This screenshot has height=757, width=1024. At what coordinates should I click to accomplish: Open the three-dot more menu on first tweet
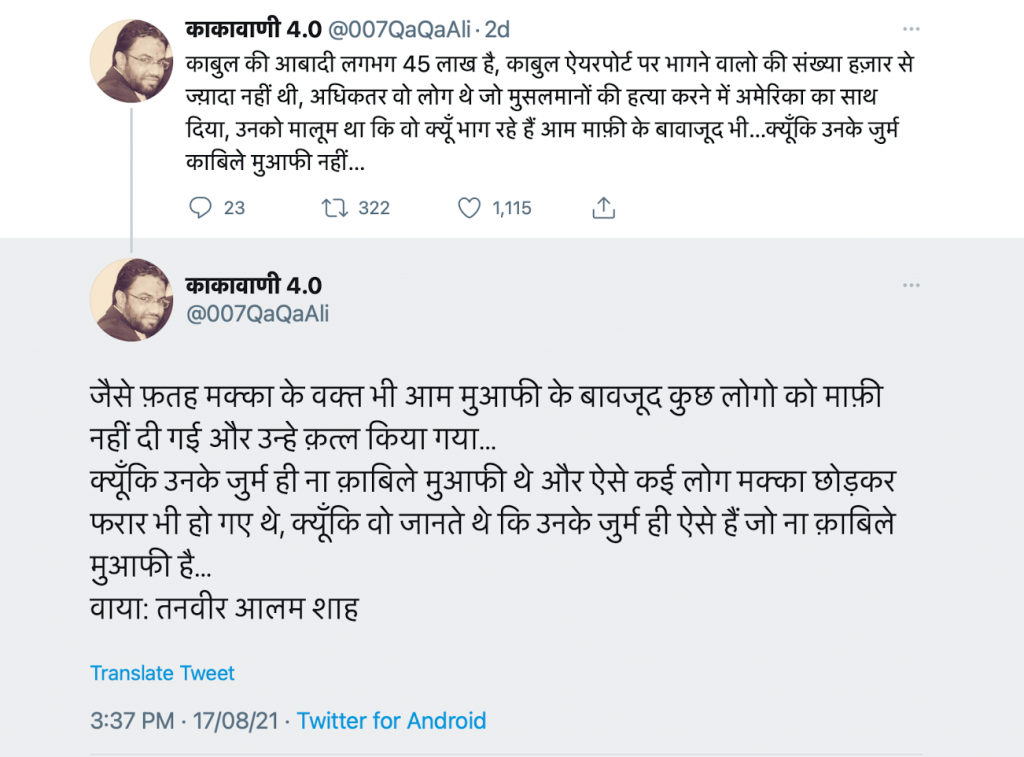(911, 30)
